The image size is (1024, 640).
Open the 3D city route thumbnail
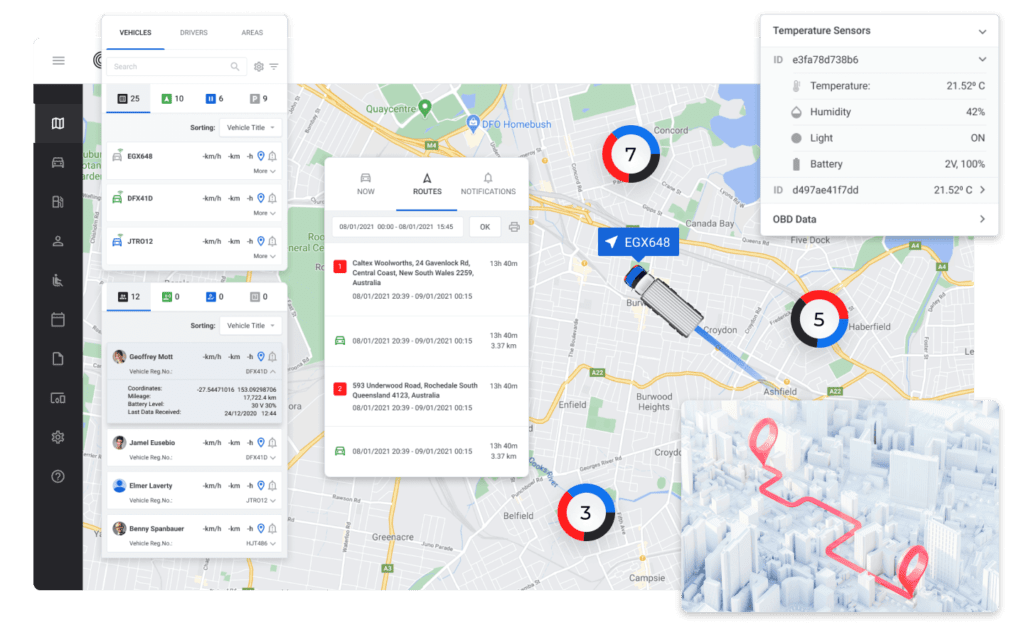coord(840,507)
